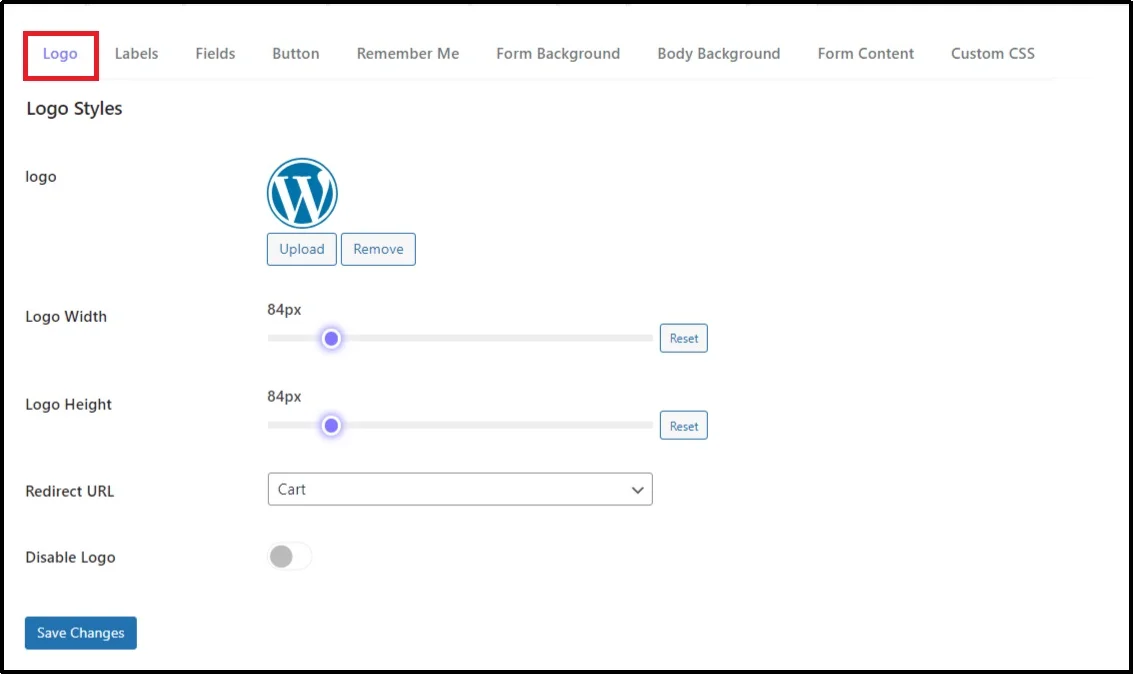Switch to Form Background settings
This screenshot has height=674, width=1133.
pyautogui.click(x=557, y=54)
